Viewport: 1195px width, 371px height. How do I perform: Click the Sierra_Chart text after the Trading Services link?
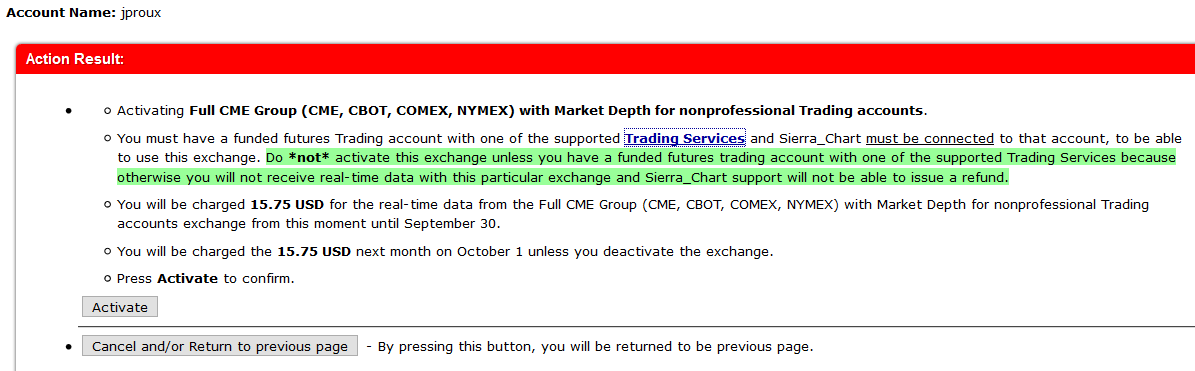[x=811, y=139]
